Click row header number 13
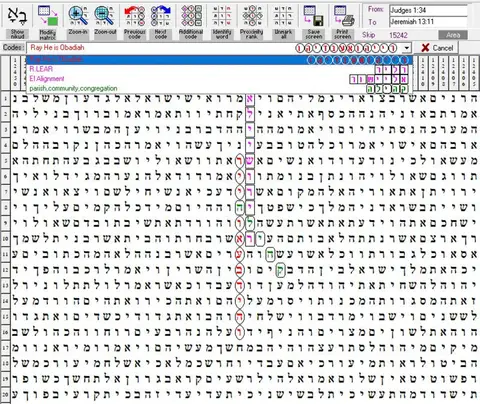480x404 pixels. pos(5,285)
